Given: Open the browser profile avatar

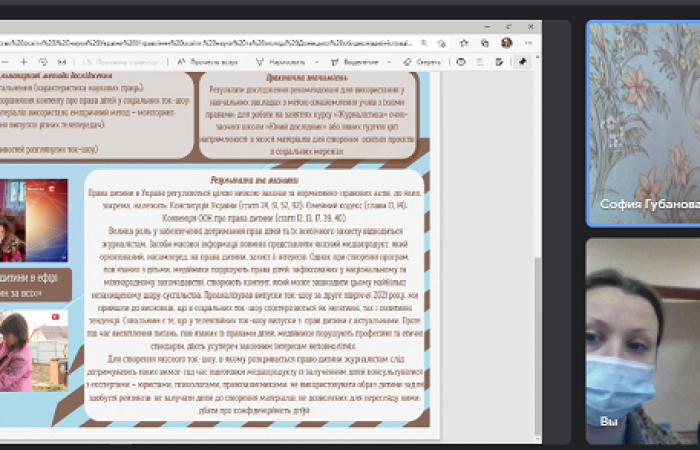Looking at the screenshot, I should [x=507, y=43].
